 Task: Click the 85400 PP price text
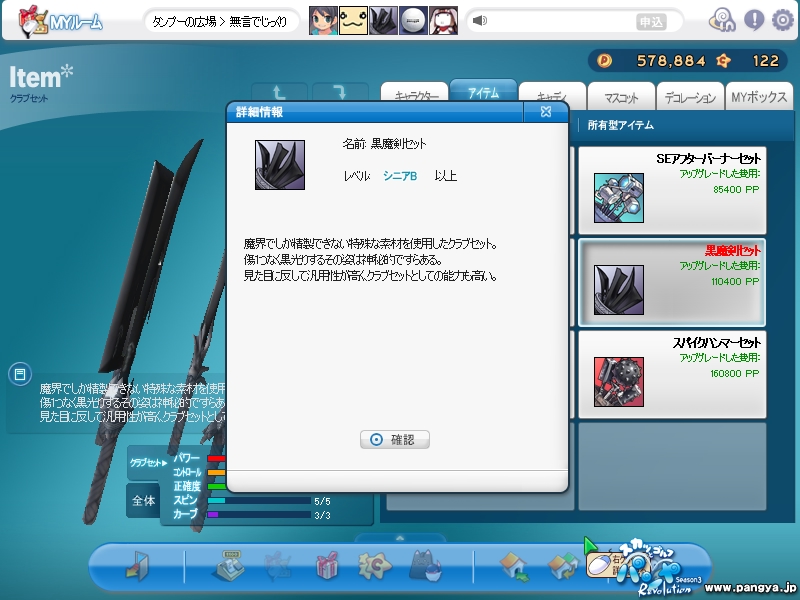[736, 189]
